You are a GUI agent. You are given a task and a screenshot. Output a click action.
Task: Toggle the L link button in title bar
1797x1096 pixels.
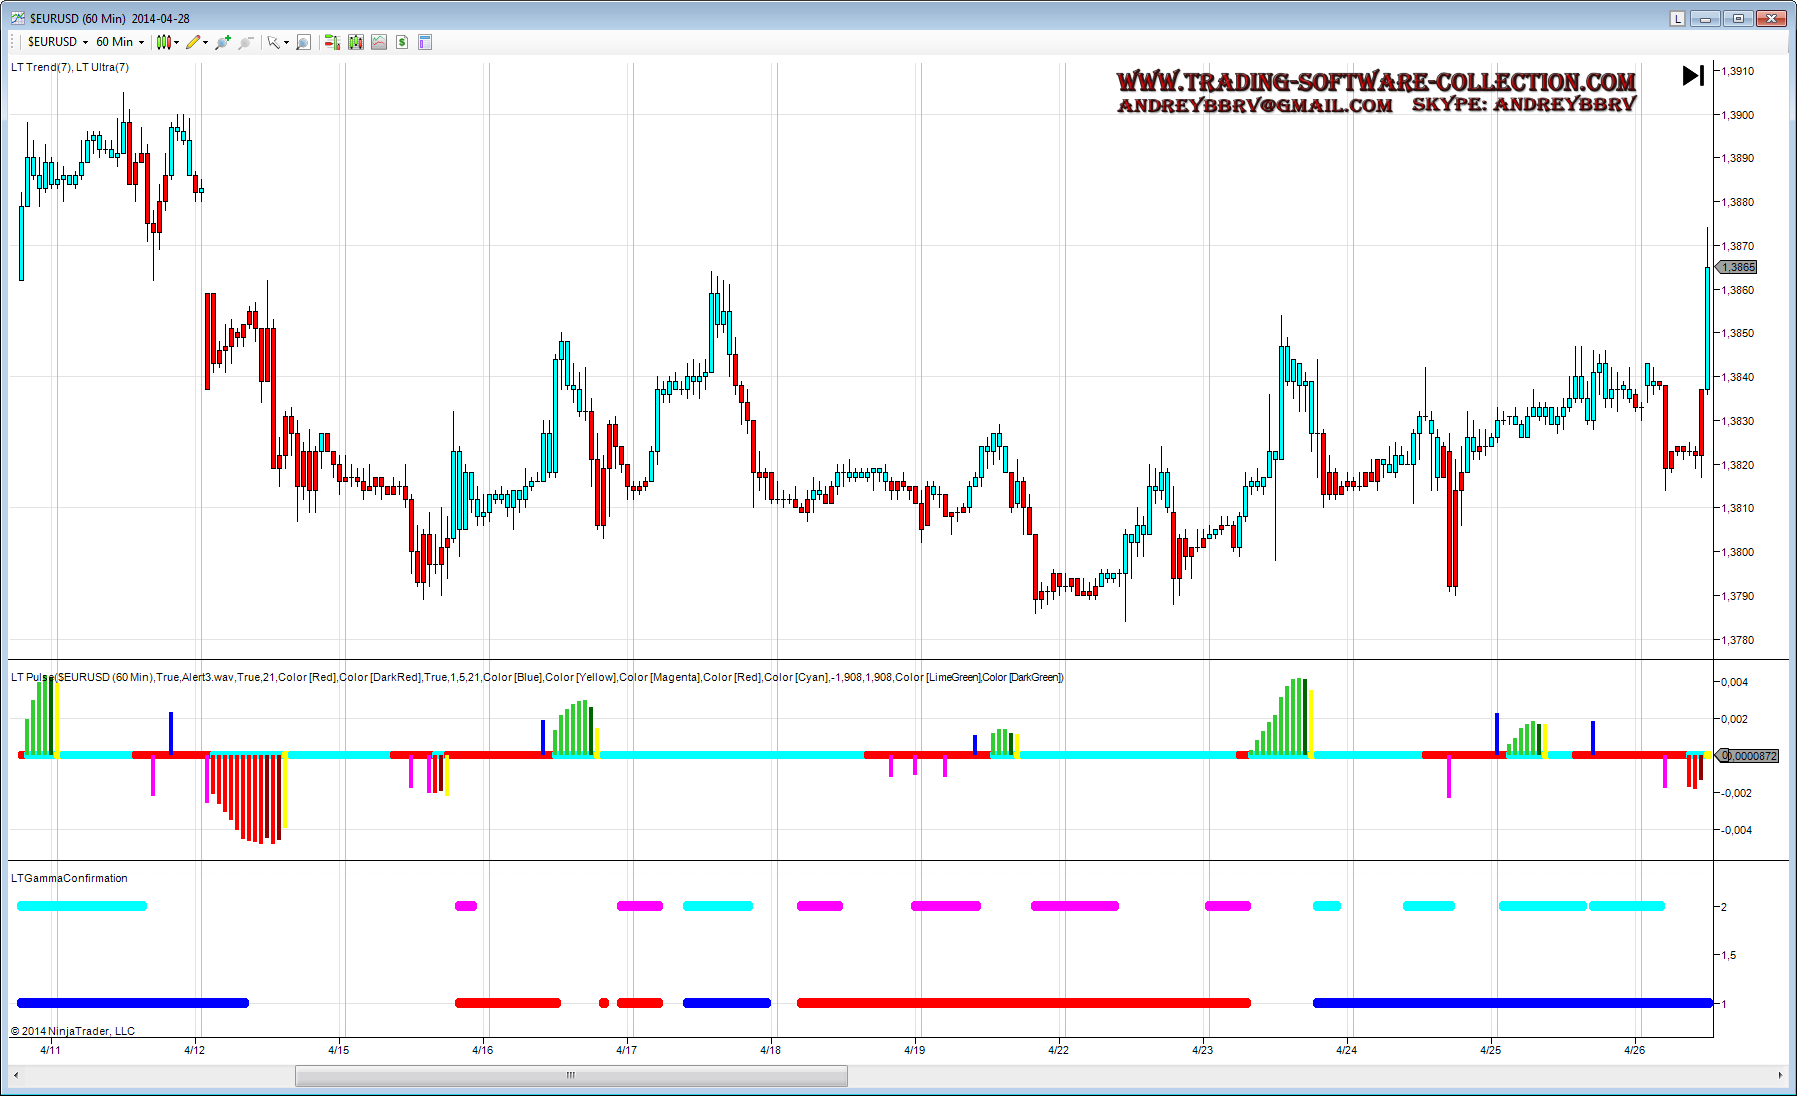(x=1677, y=18)
